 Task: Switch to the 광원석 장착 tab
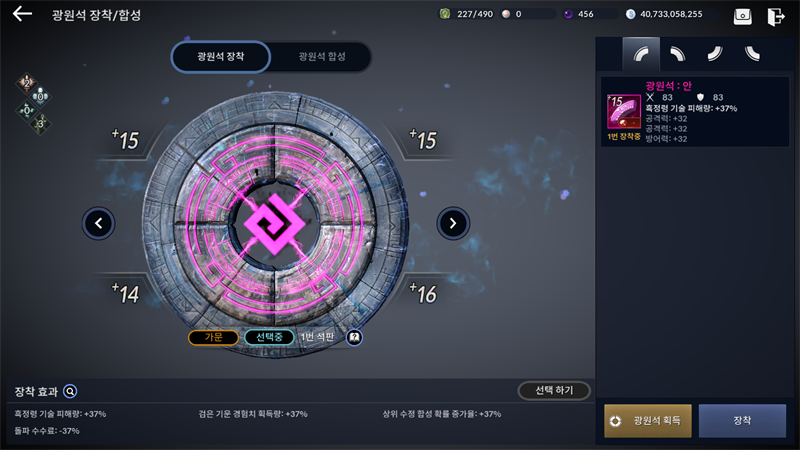220,57
